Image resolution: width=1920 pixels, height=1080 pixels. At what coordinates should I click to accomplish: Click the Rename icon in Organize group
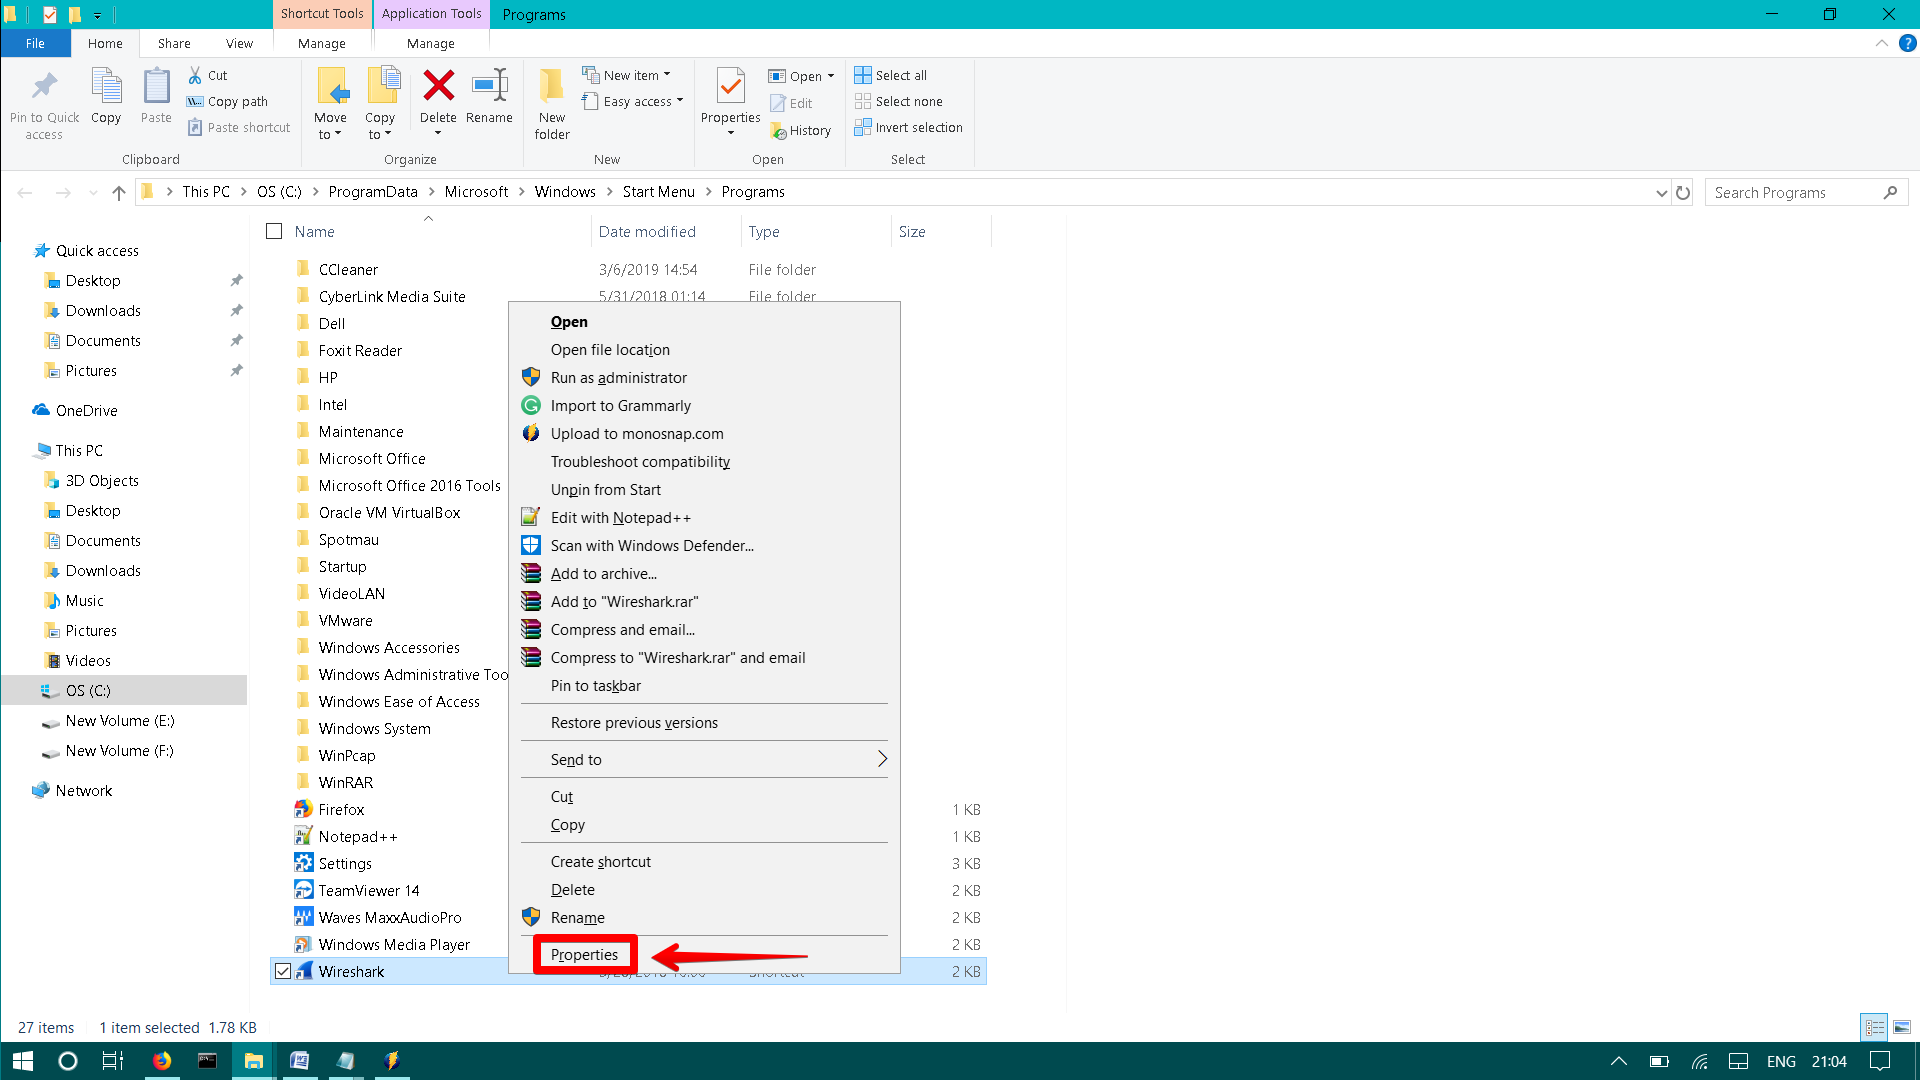click(x=489, y=86)
